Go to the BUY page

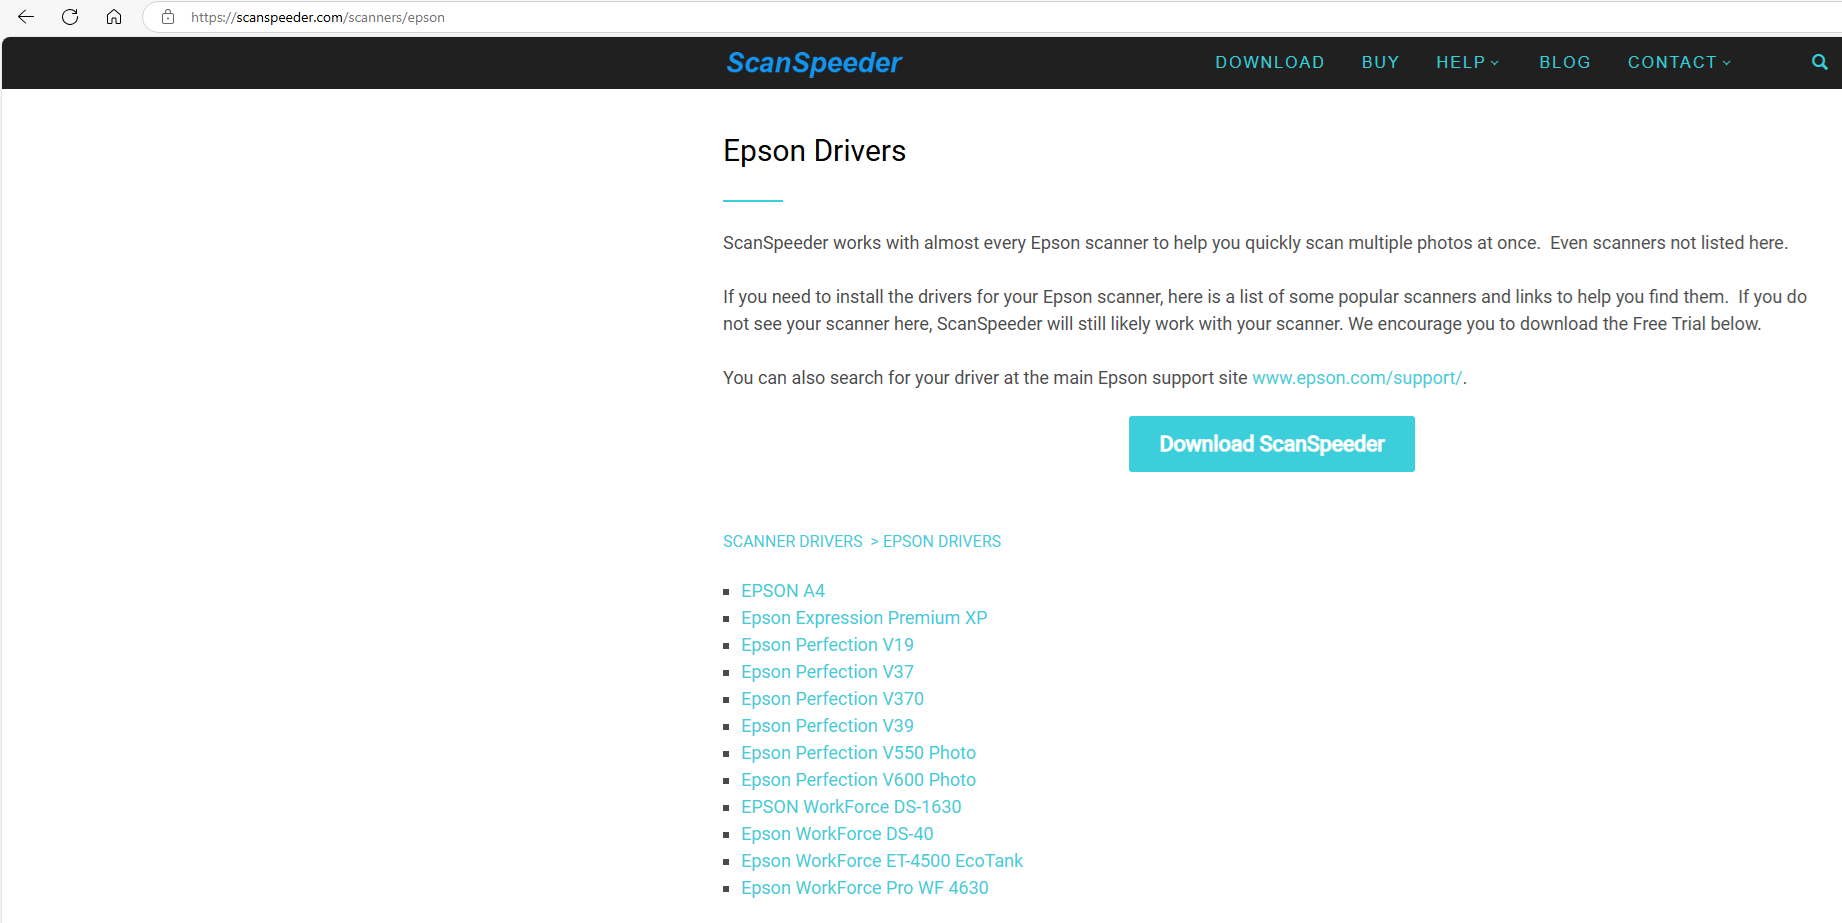pyautogui.click(x=1380, y=62)
